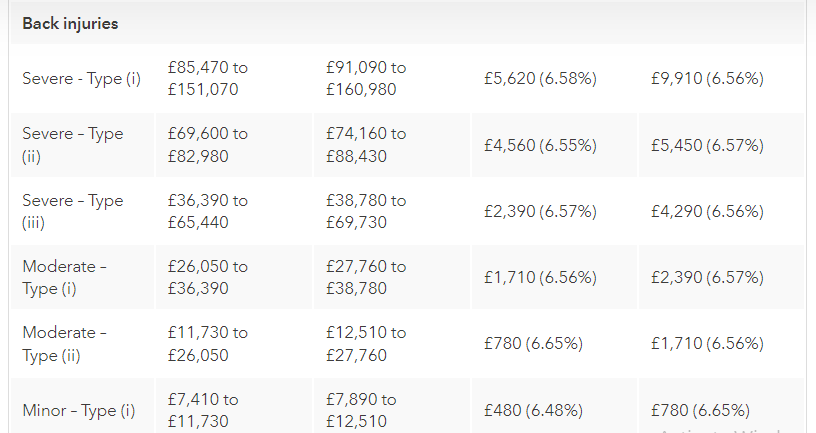
Task: Select the Minor - Type (i) row label
Action: tap(78, 410)
